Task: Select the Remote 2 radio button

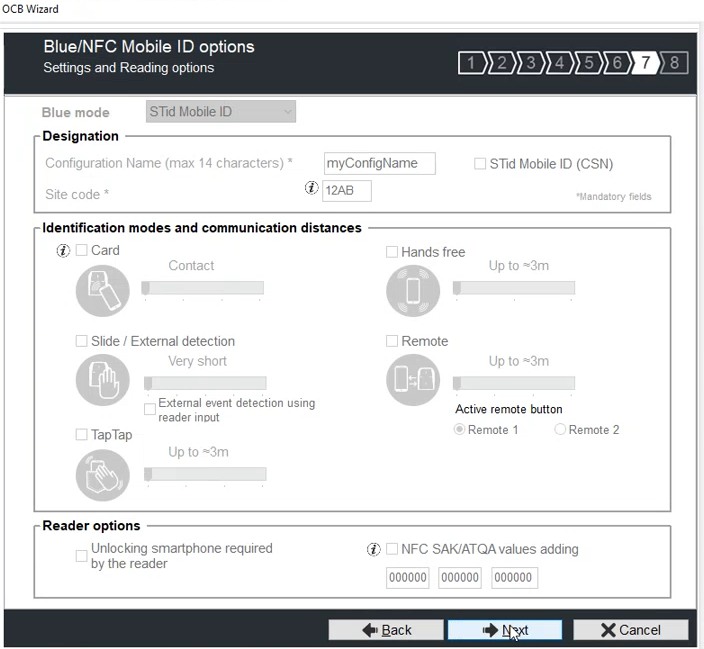Action: [x=560, y=429]
